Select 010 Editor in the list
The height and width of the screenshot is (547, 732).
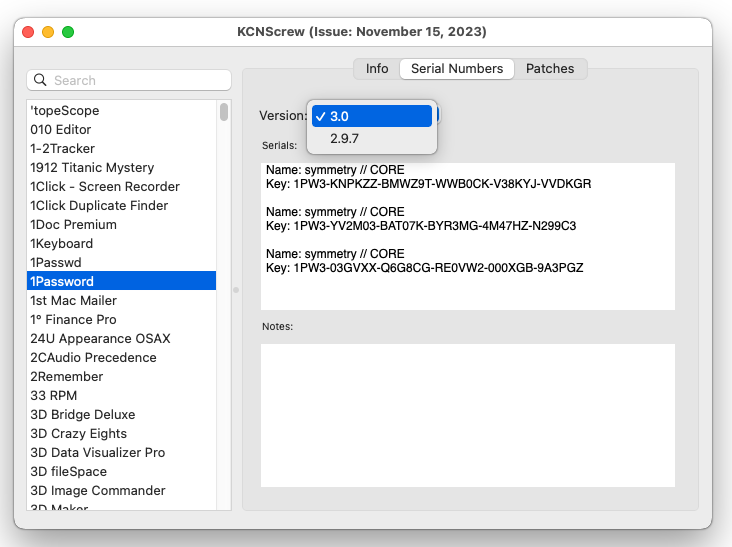[x=61, y=130]
